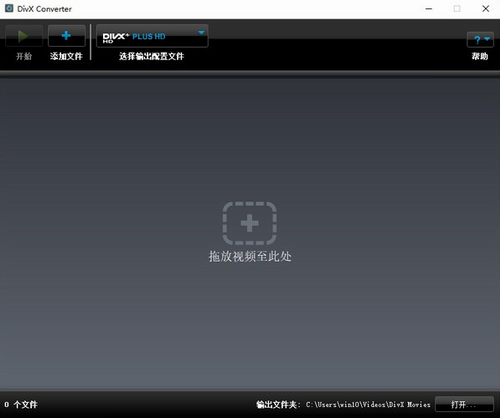This screenshot has width=500, height=418.
Task: Open the 帮助 help menu label
Action: 480,56
